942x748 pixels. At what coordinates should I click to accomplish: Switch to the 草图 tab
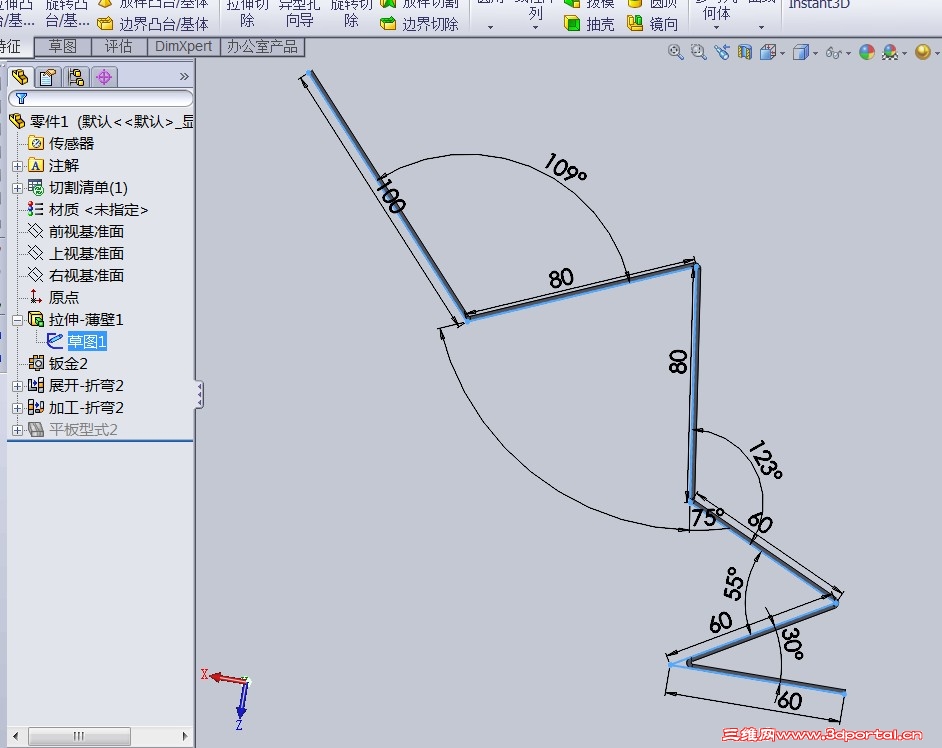coord(62,46)
